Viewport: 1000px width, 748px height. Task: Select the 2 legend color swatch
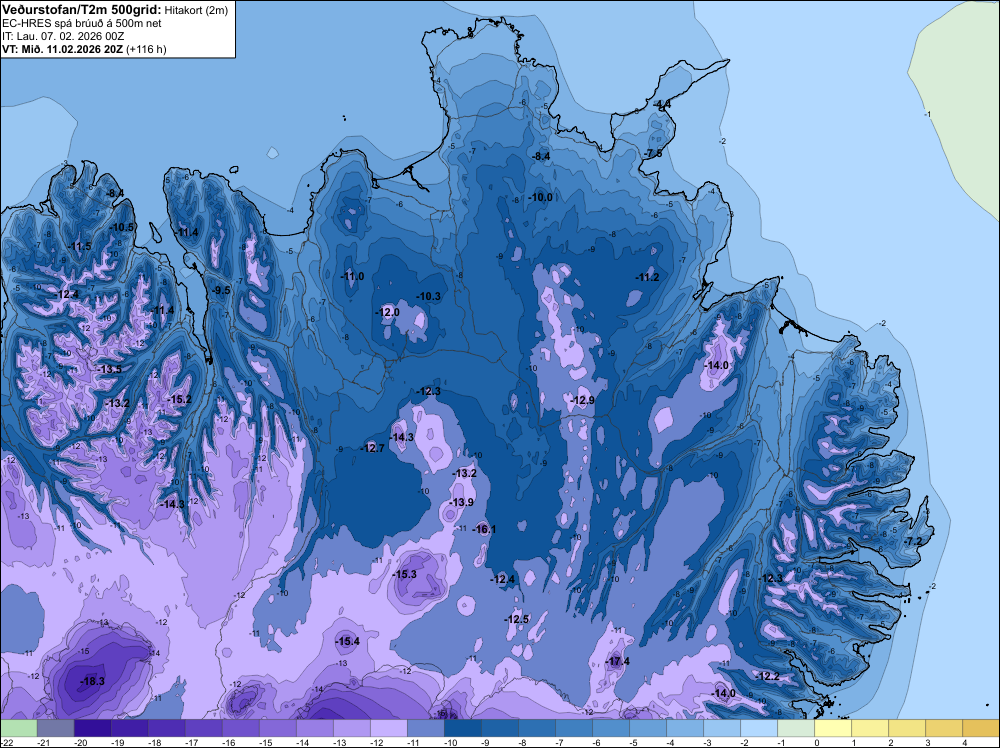tap(906, 728)
